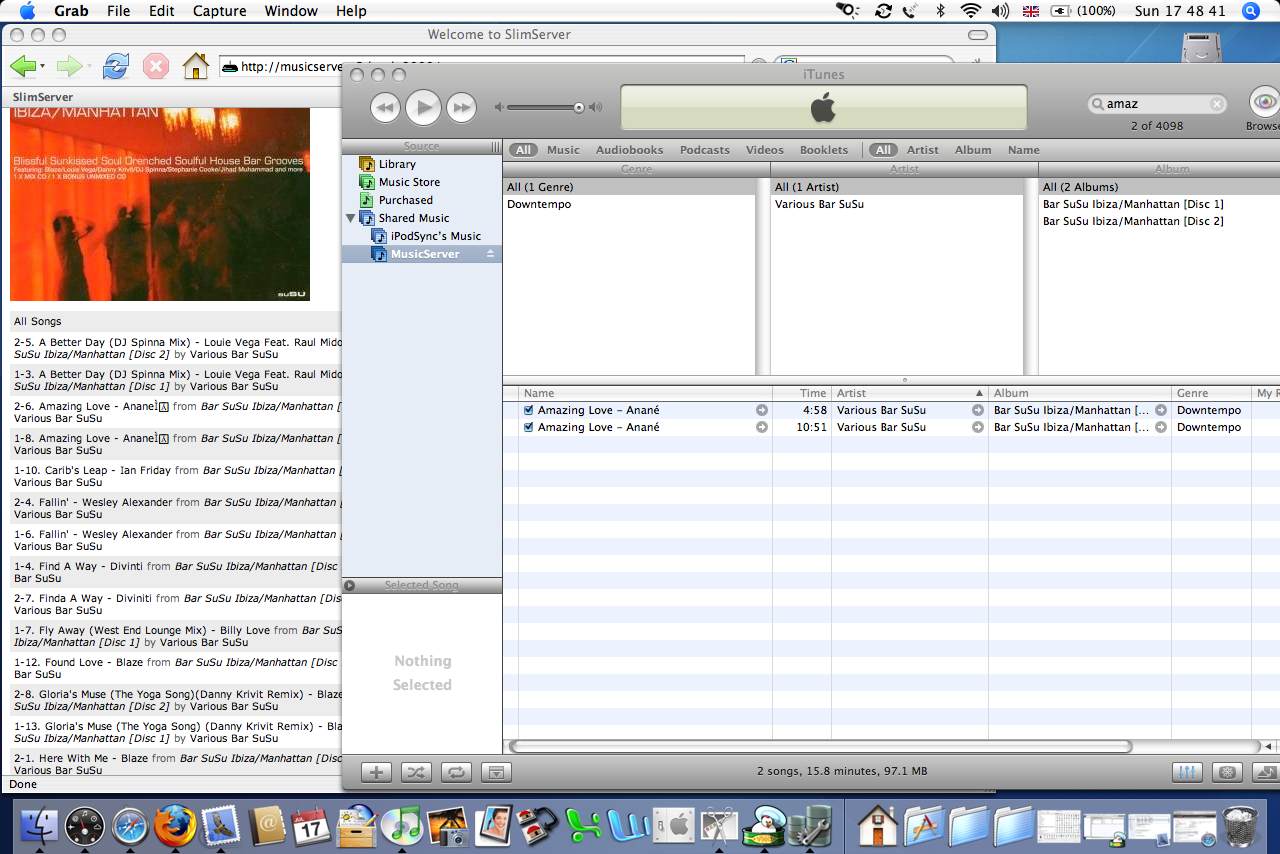
Task: Show or hide artwork panel button
Action: pos(496,772)
